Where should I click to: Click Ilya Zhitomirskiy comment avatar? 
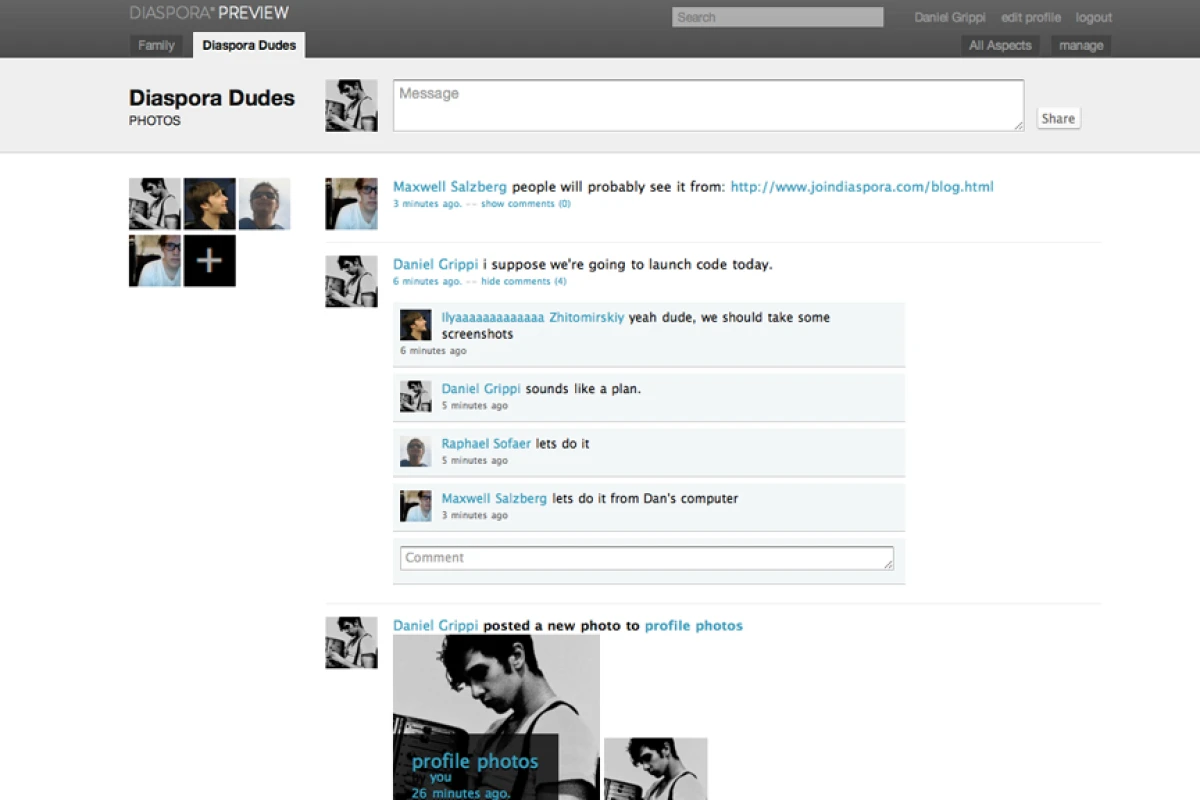pos(416,325)
